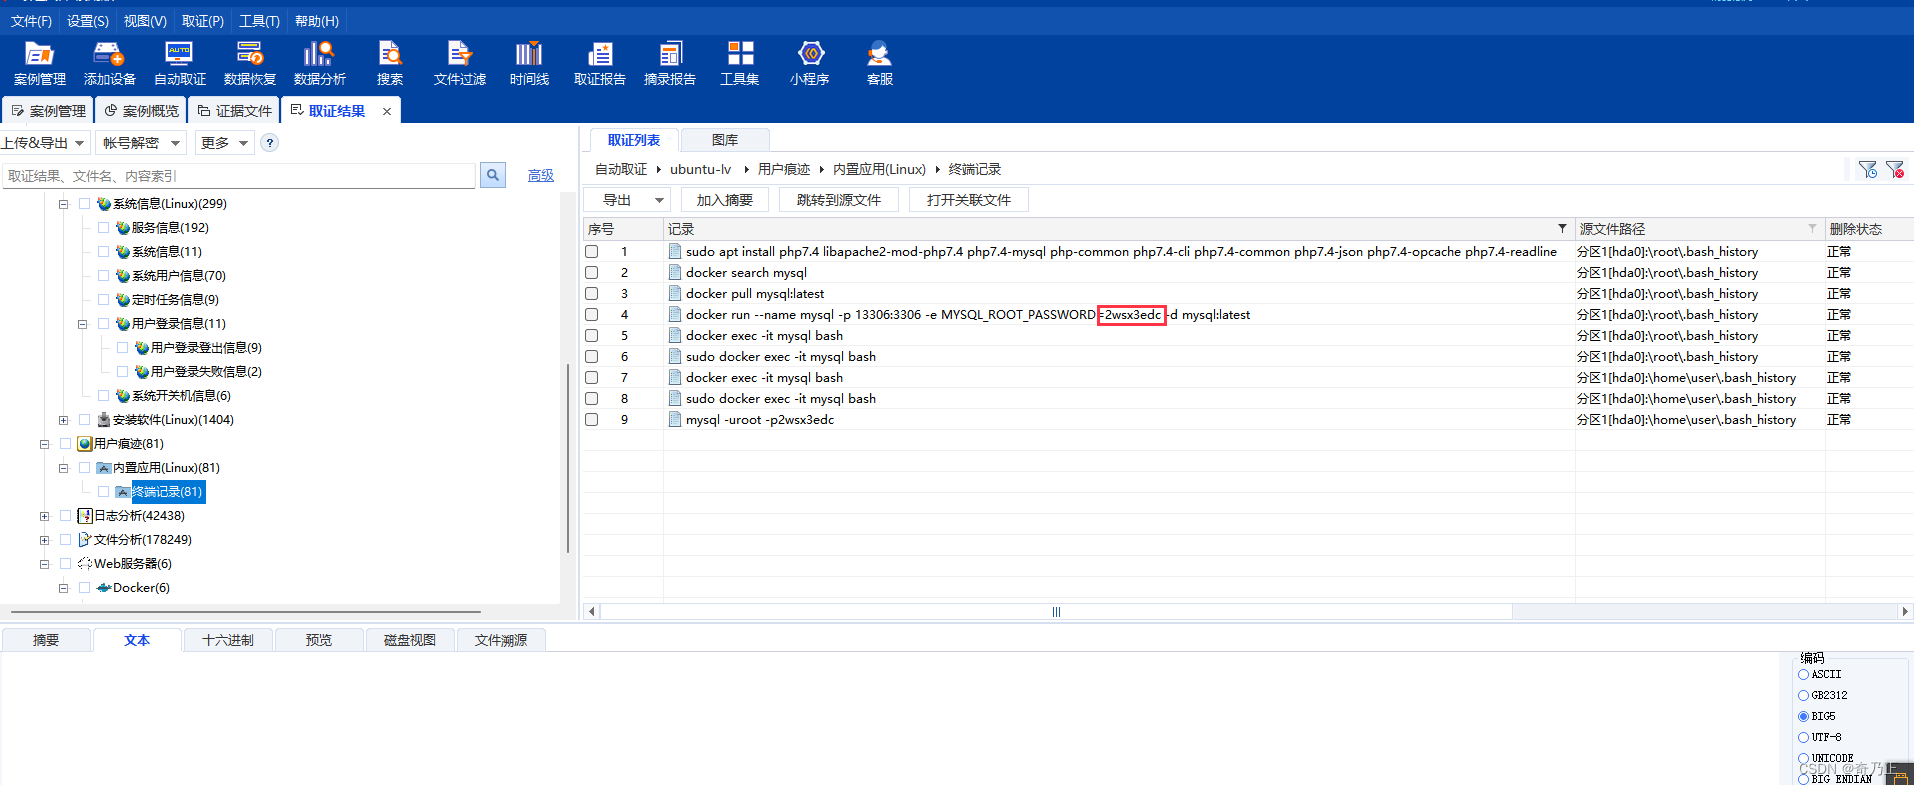Select the Docker(6) tree item
This screenshot has height=785, width=1914.
141,588
